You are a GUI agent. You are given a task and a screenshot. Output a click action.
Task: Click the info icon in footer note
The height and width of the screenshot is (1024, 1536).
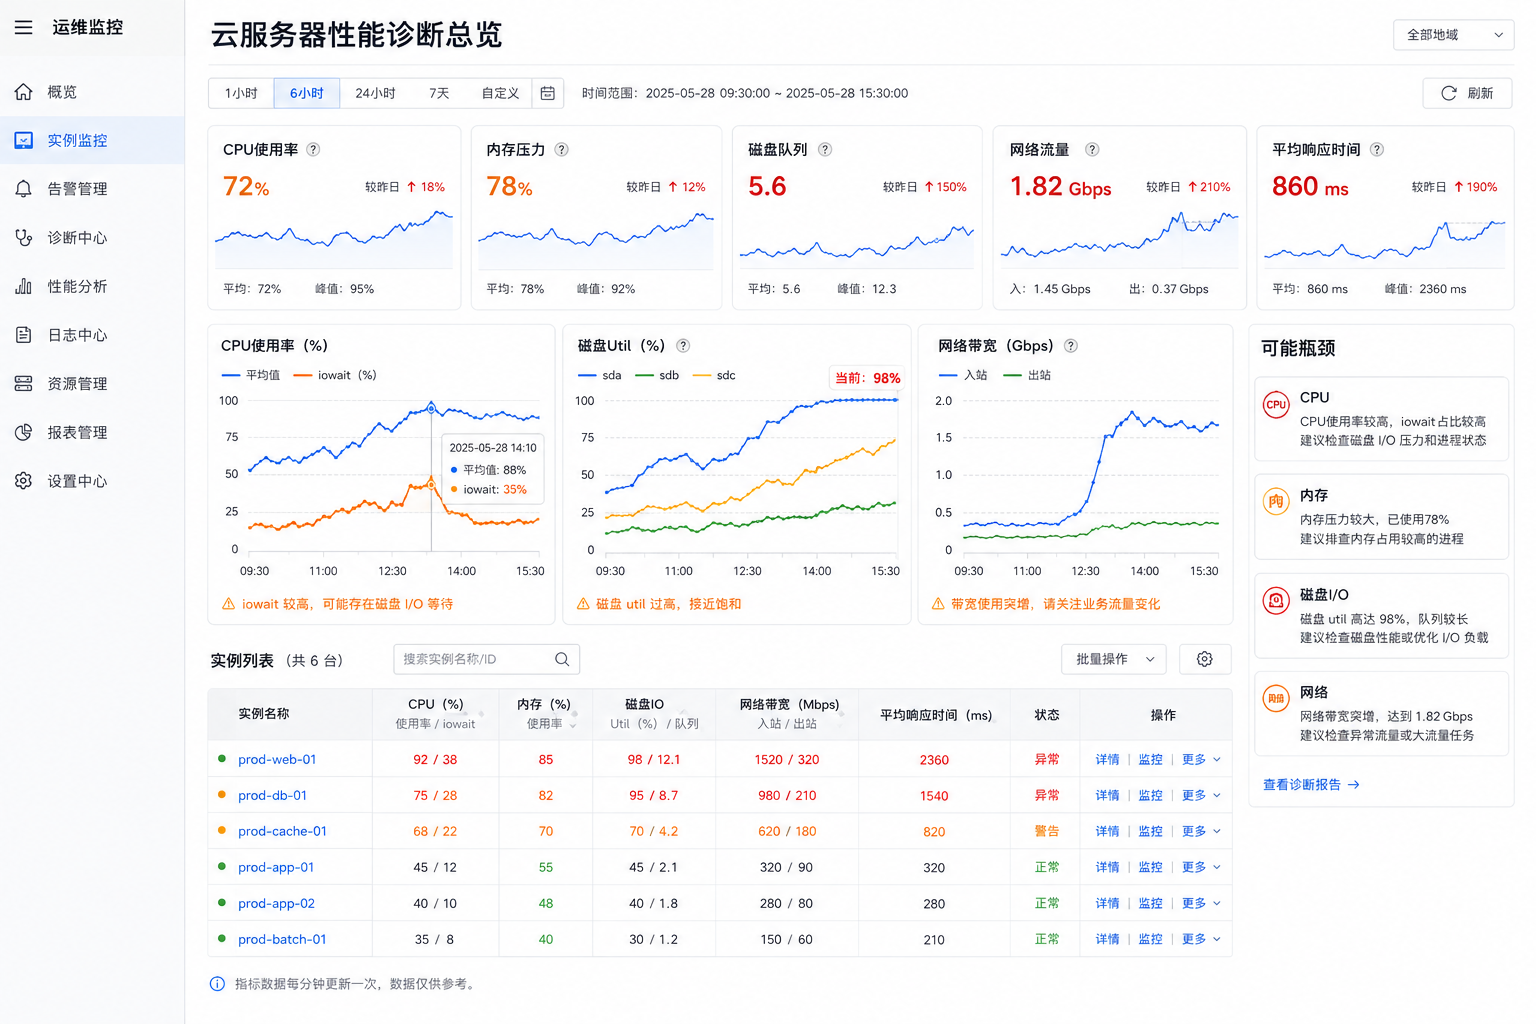coord(217,984)
